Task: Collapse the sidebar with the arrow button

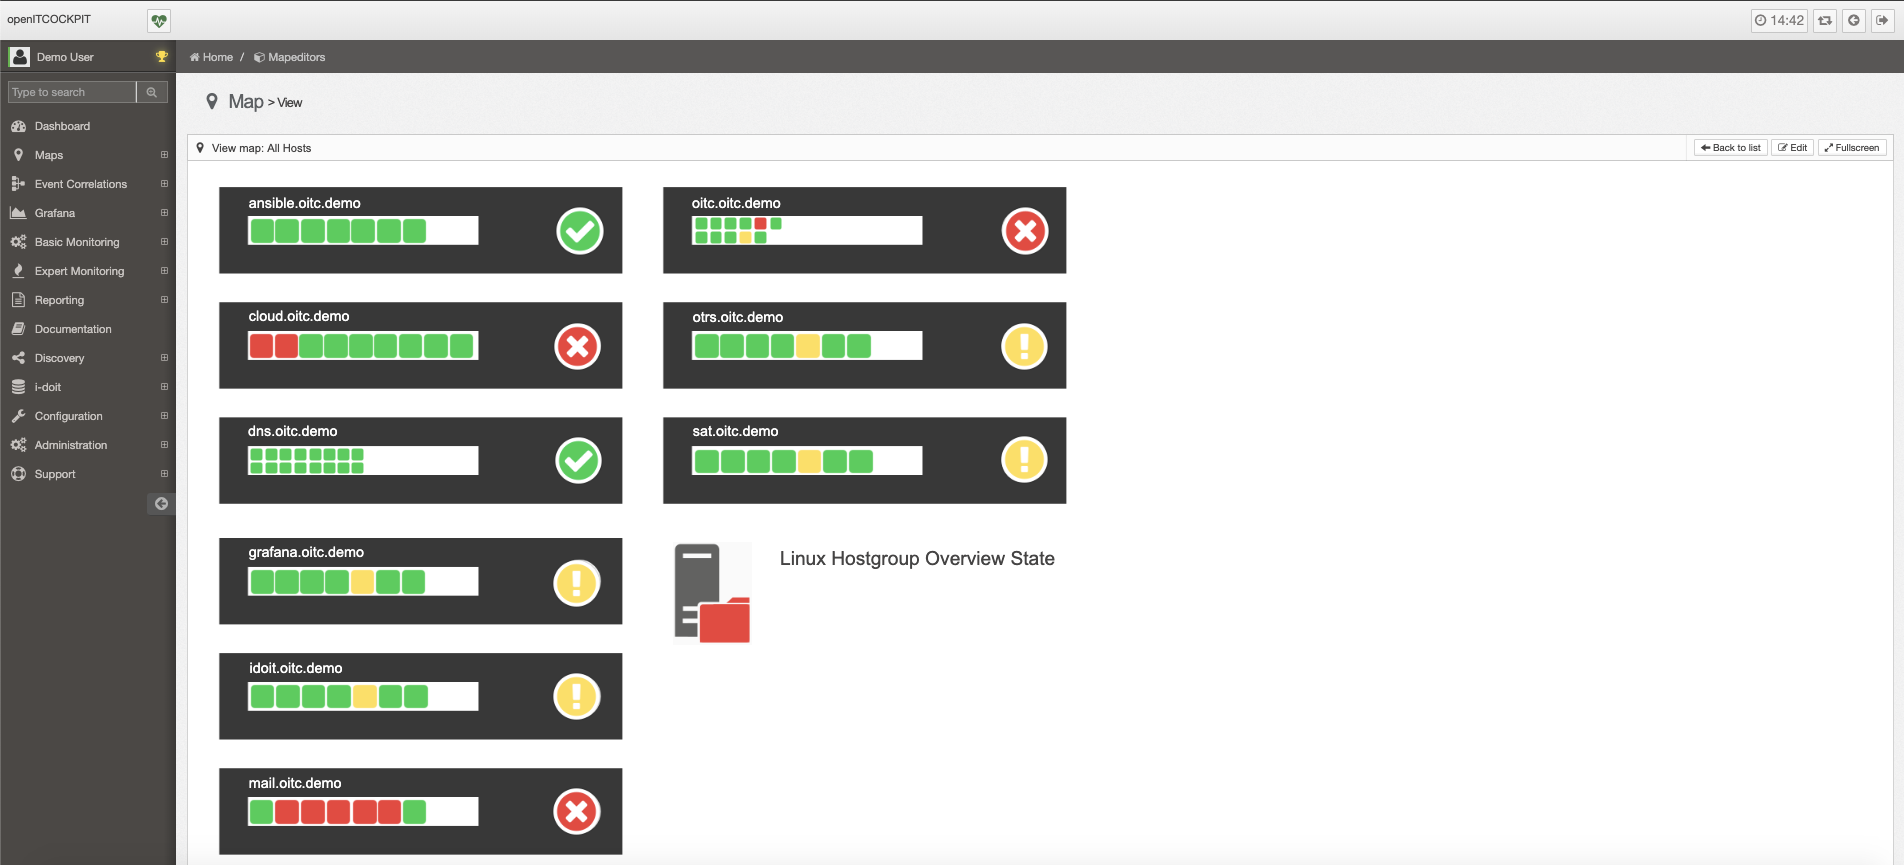Action: [161, 503]
